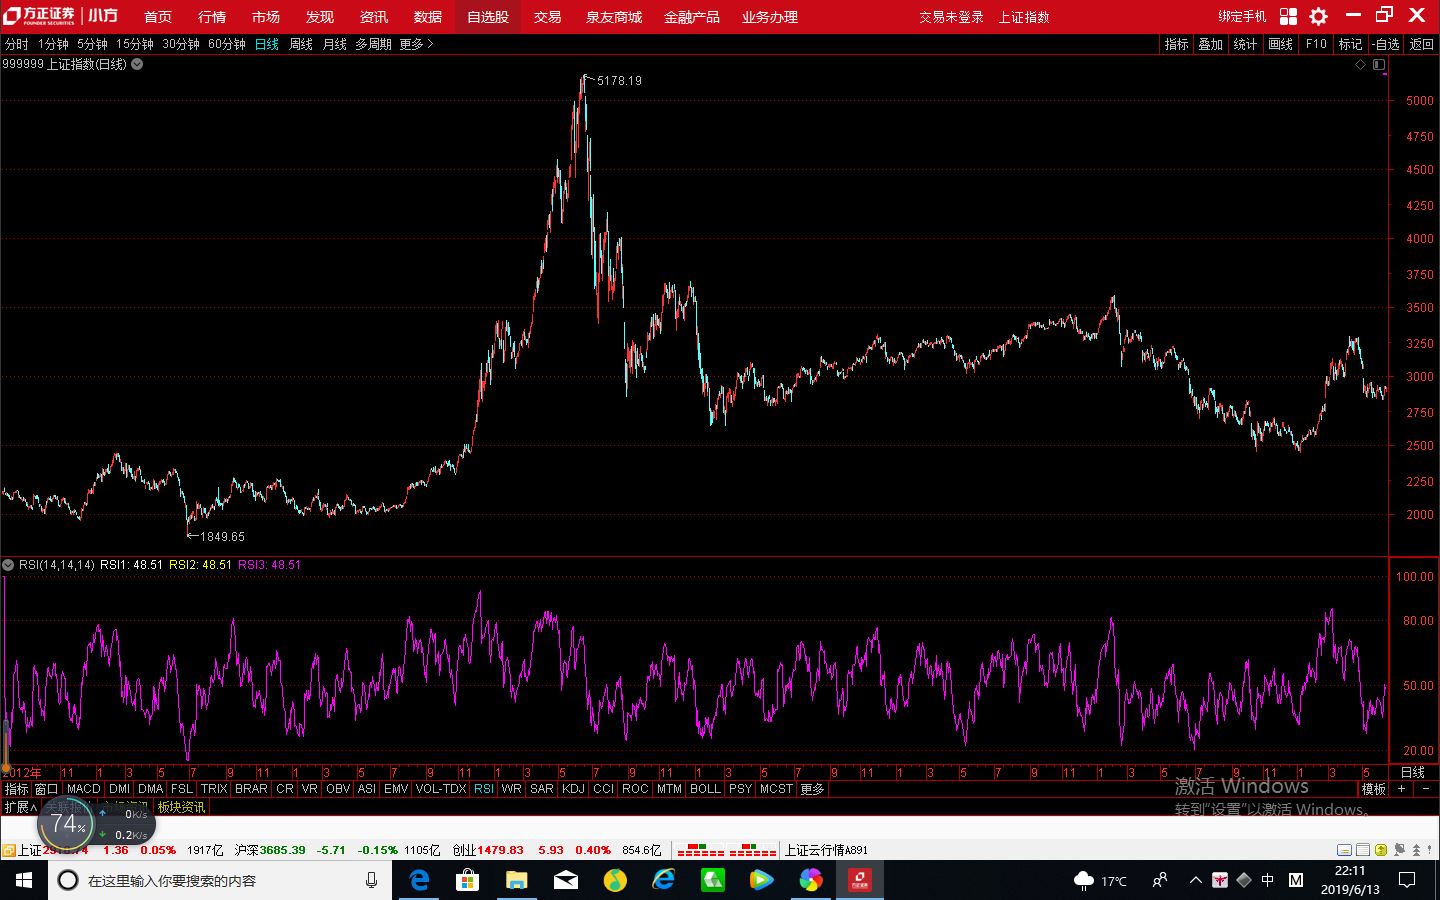The image size is (1440, 900).
Task: Click the diamond marker icon above price axis
Action: pos(1360,64)
